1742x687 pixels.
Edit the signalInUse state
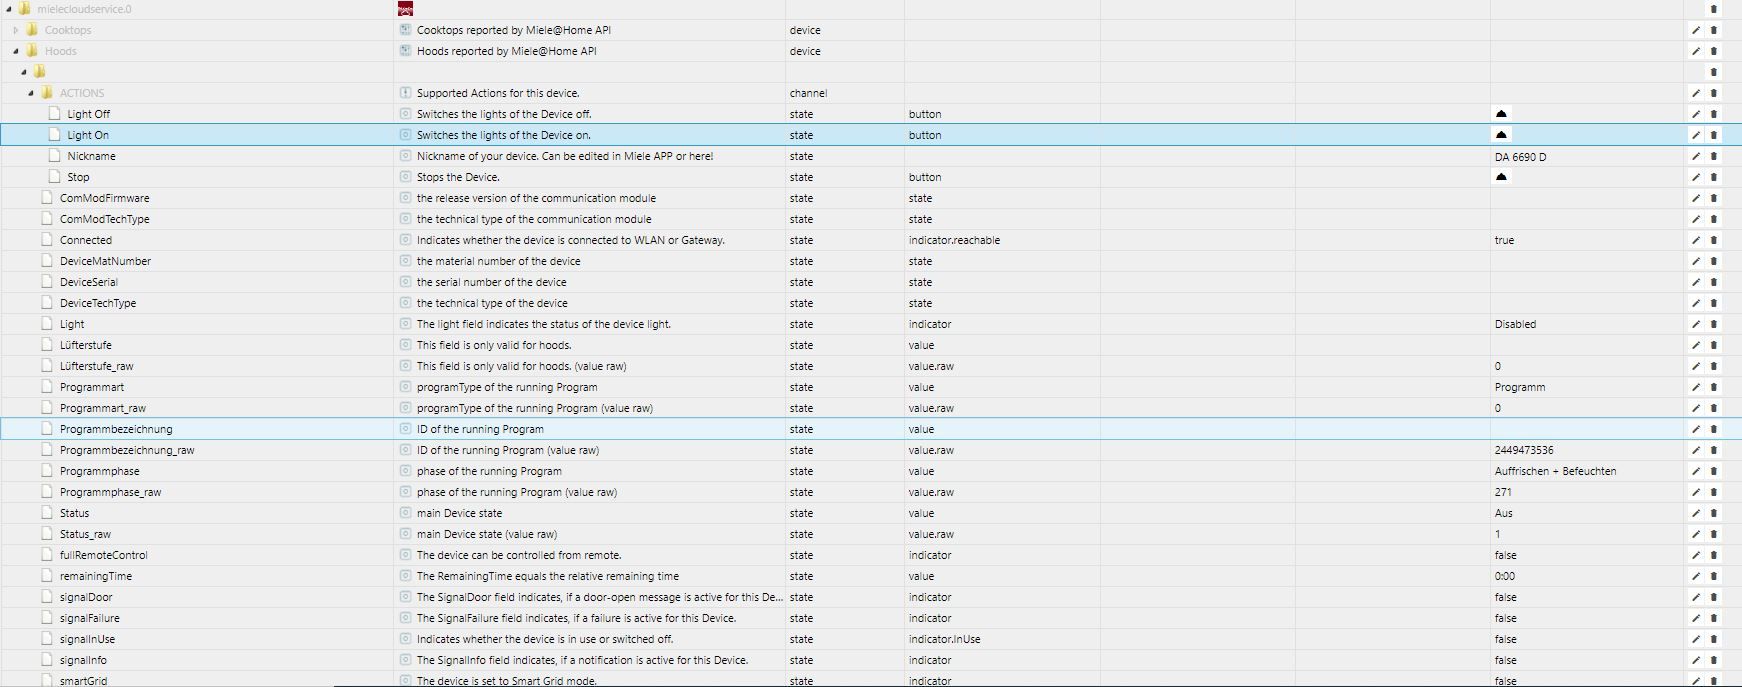[1696, 639]
